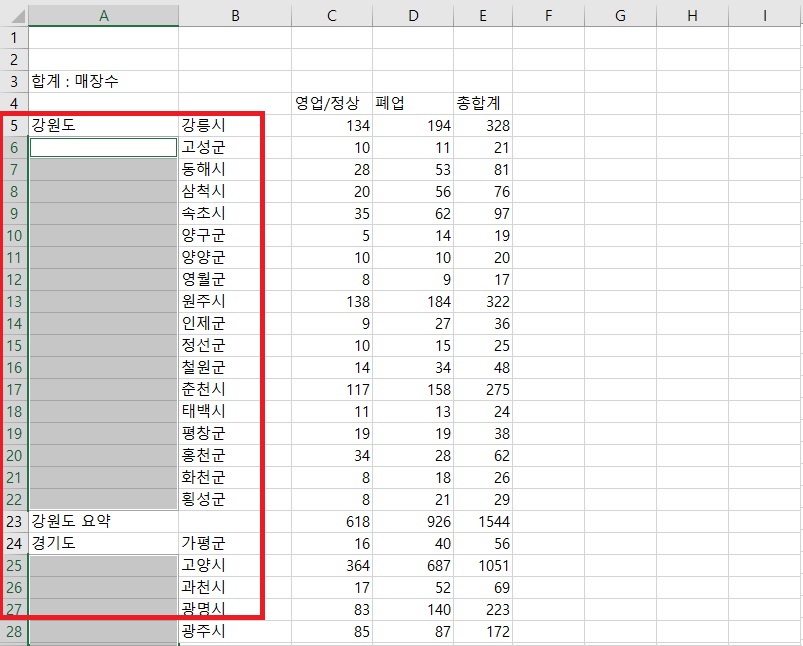
Task: Select the '춘천시' cell
Action: pyautogui.click(x=235, y=390)
